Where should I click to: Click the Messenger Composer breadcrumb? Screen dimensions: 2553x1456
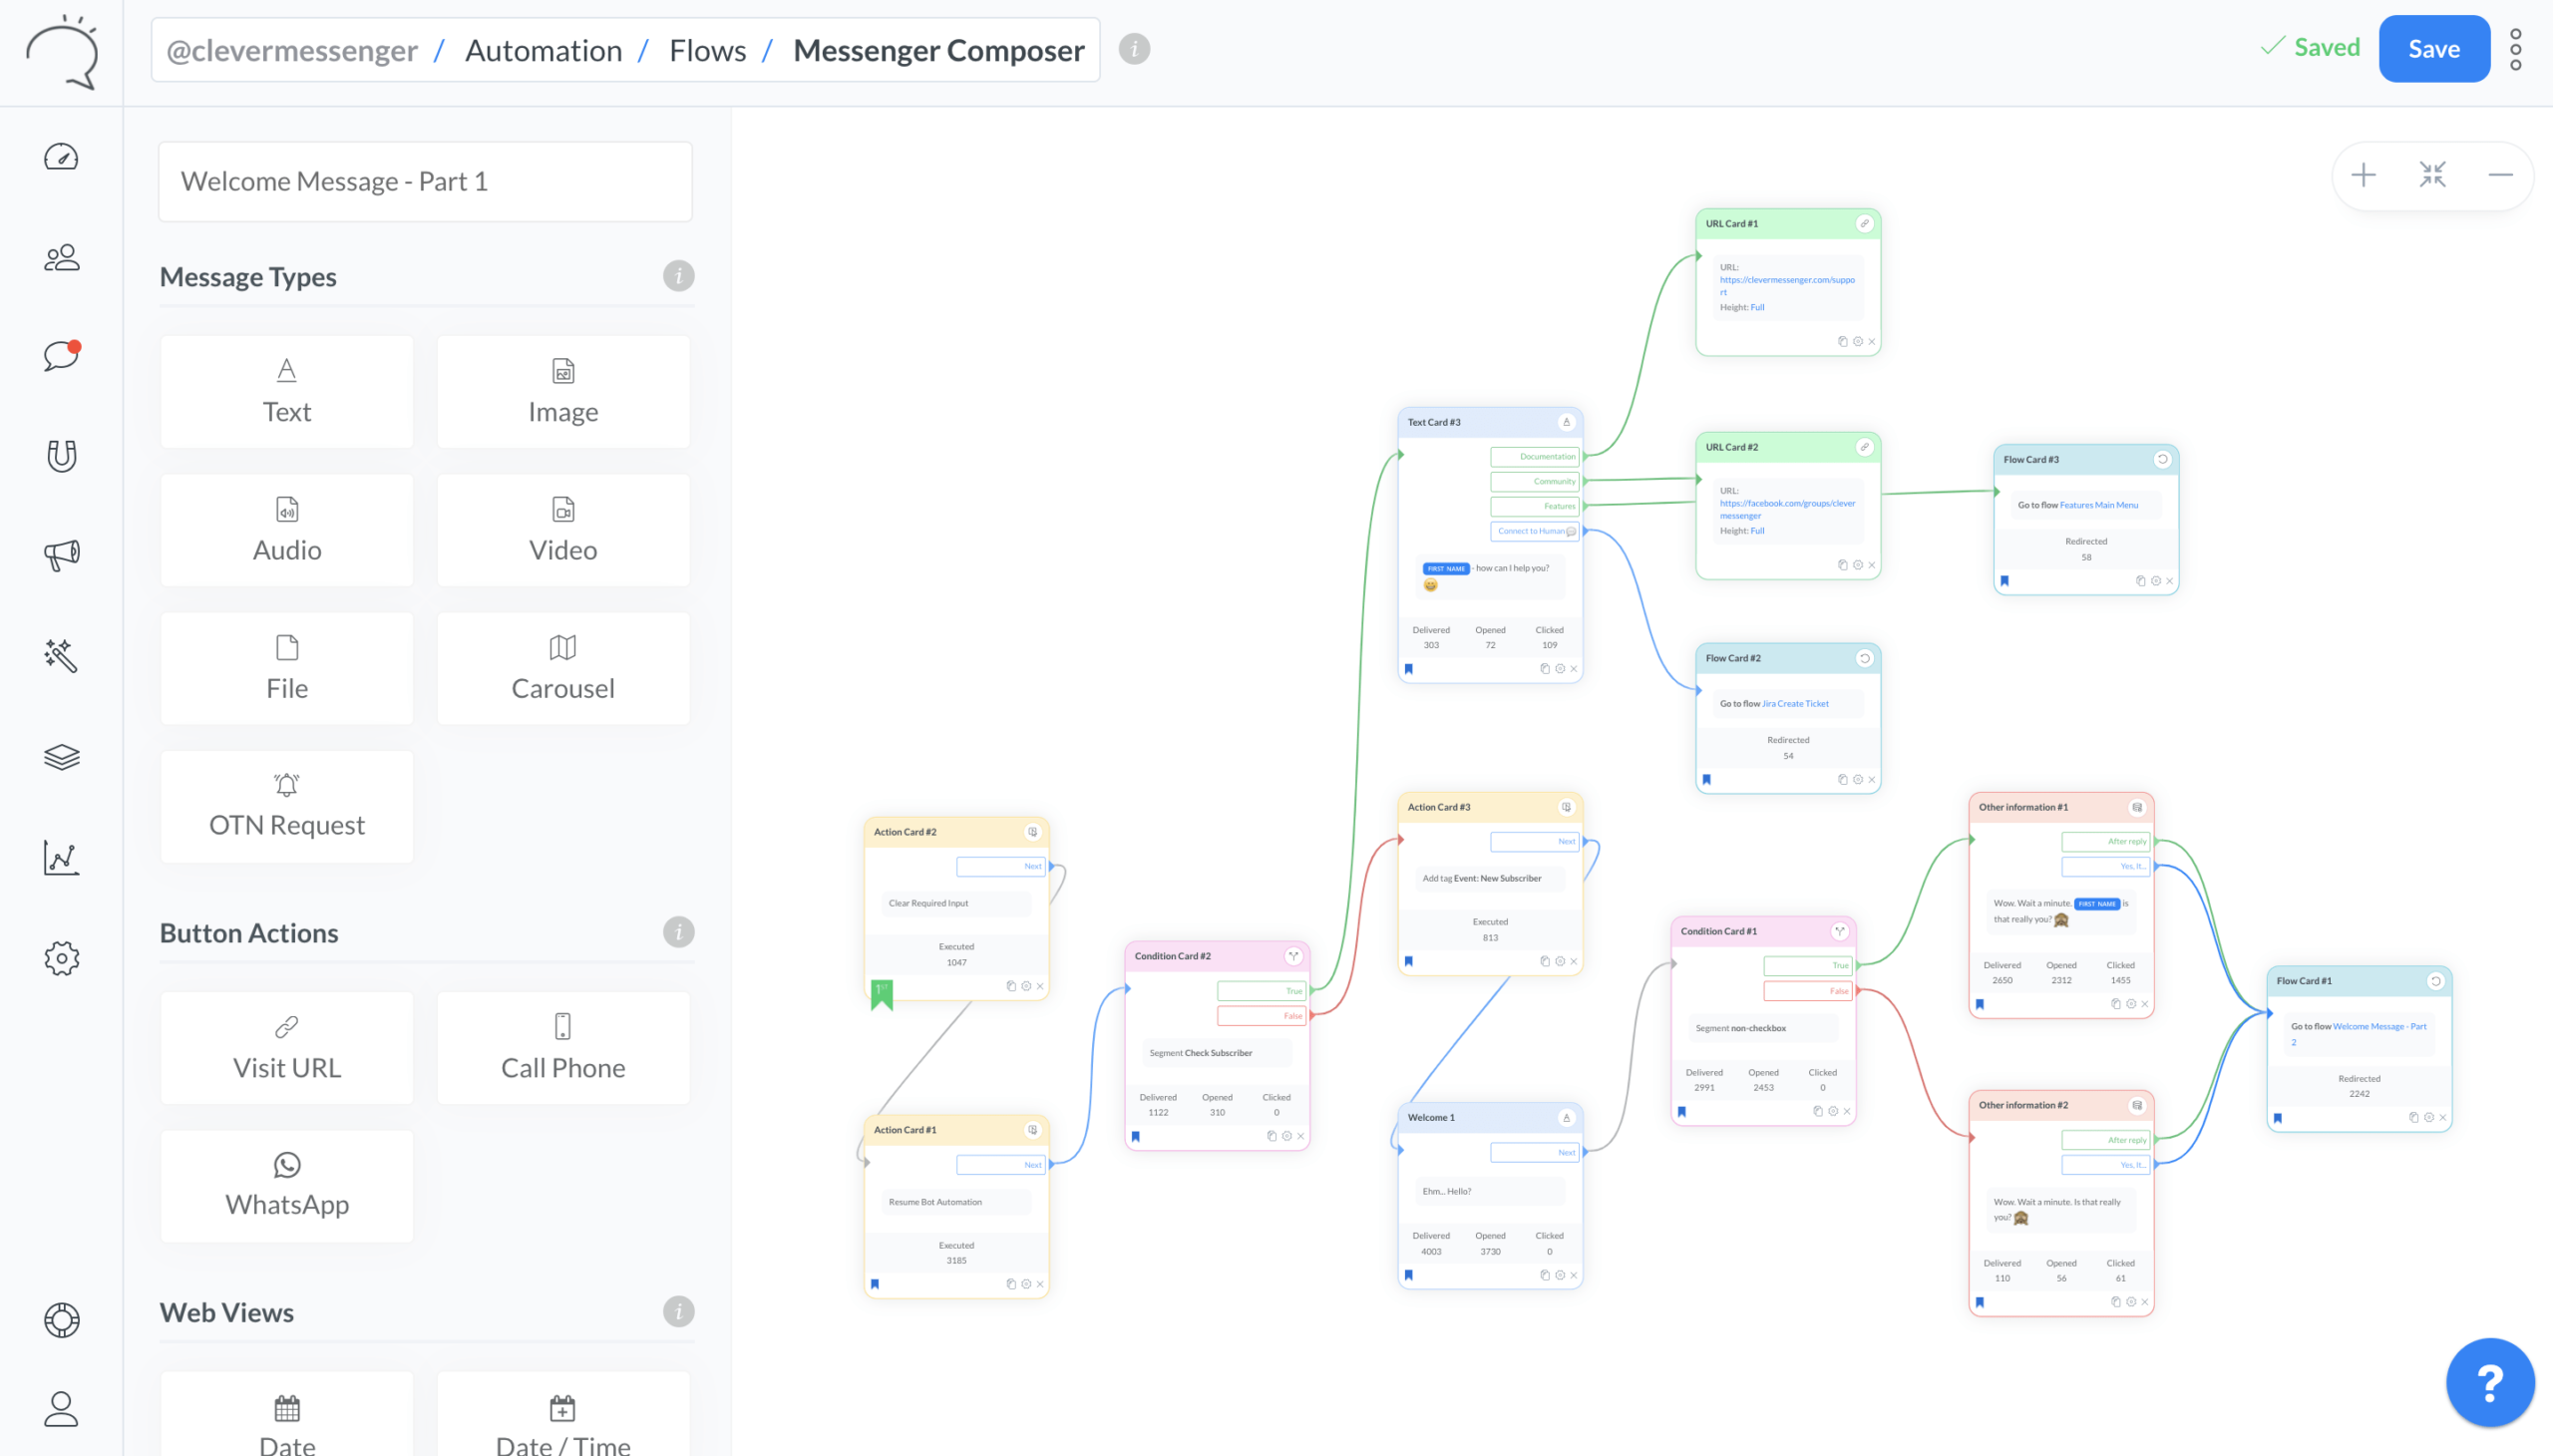click(938, 50)
